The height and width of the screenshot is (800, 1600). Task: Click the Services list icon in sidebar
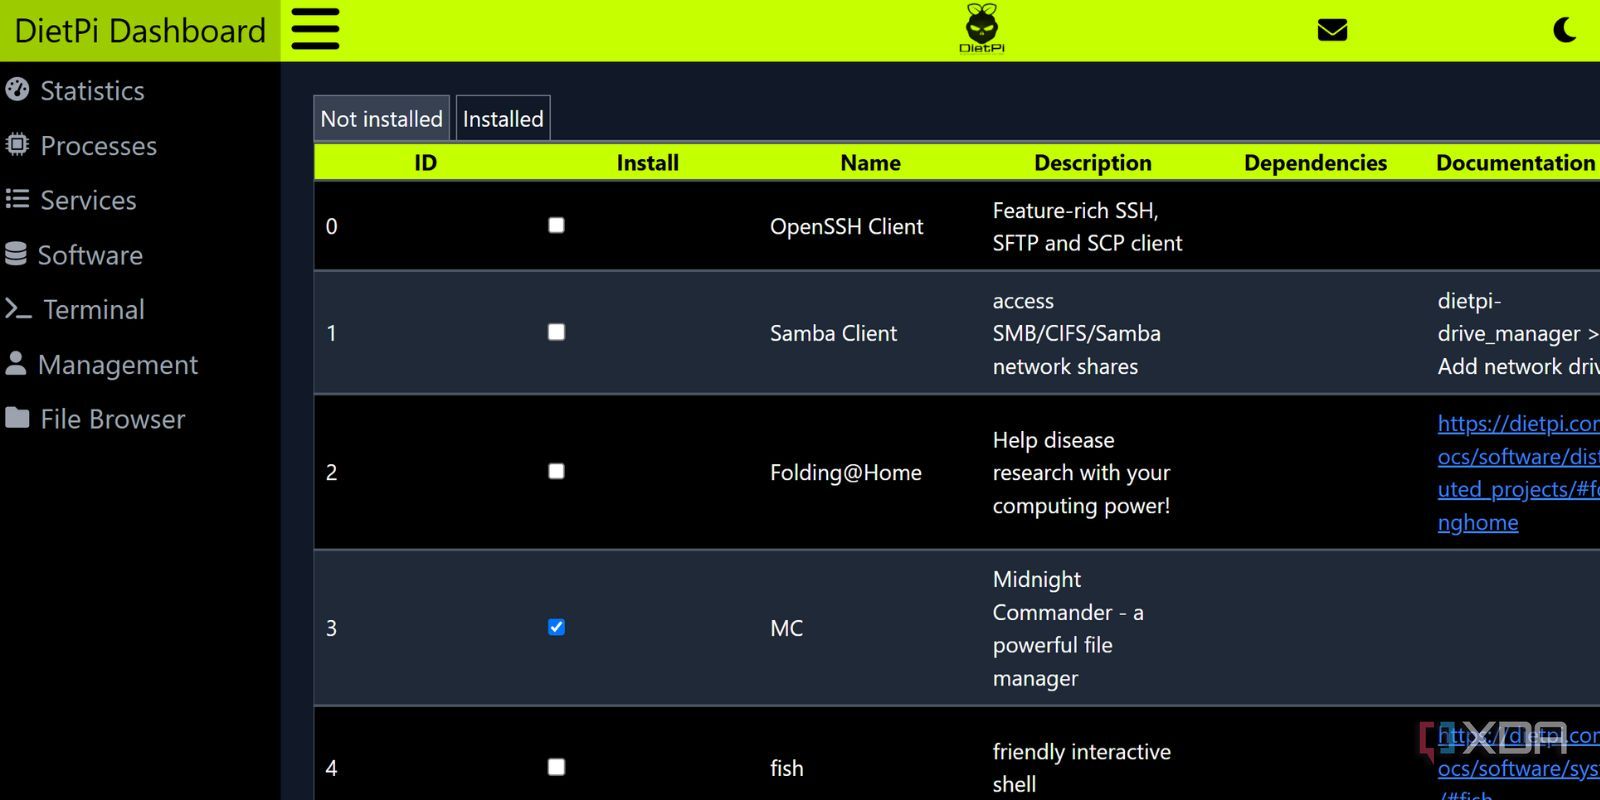[17, 199]
